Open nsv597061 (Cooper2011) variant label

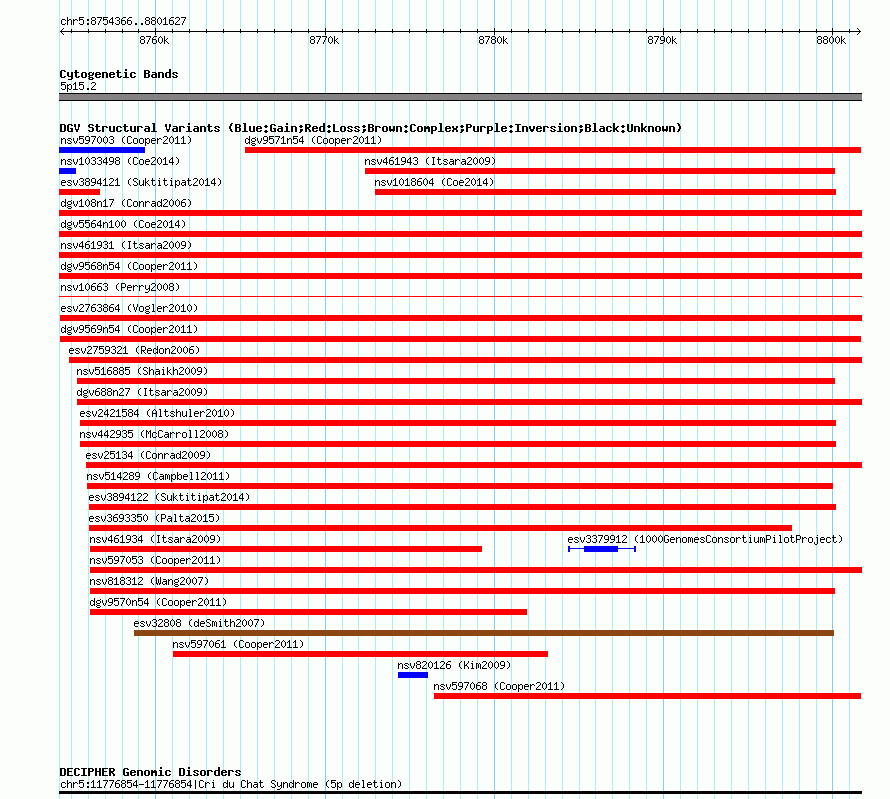[238, 644]
